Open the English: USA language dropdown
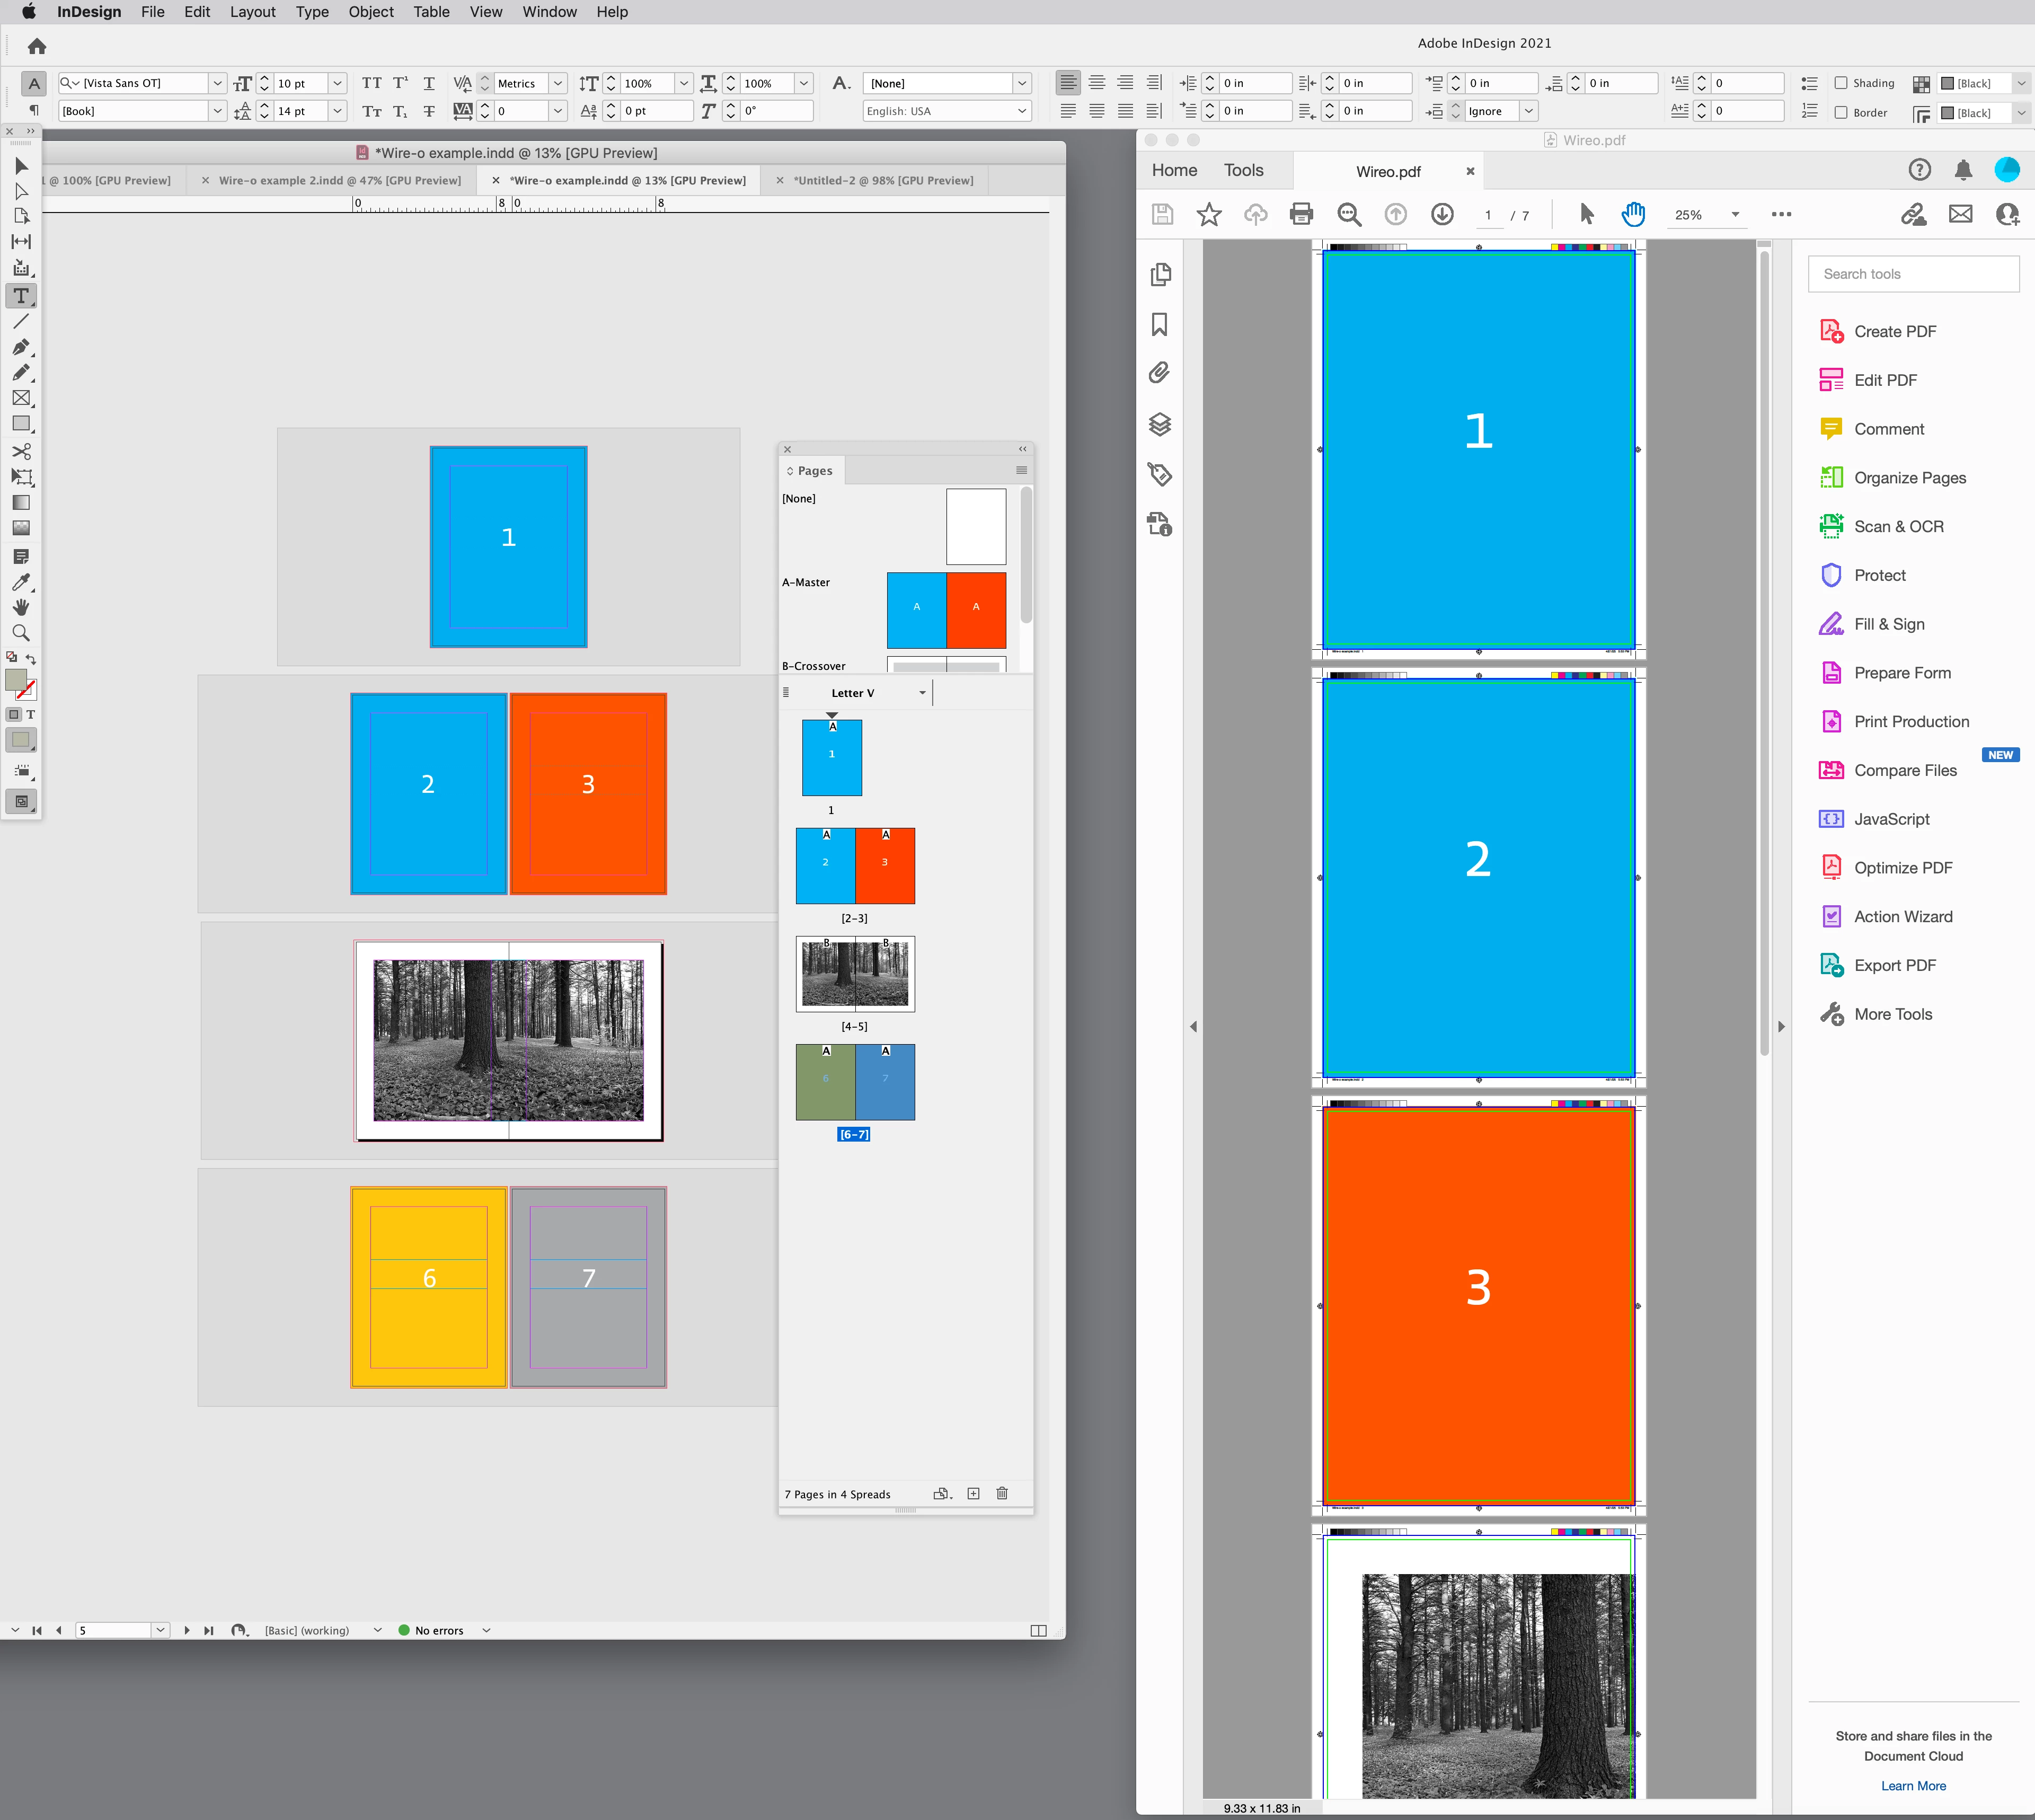Screen dimensions: 2035x1820 [x=1022, y=111]
